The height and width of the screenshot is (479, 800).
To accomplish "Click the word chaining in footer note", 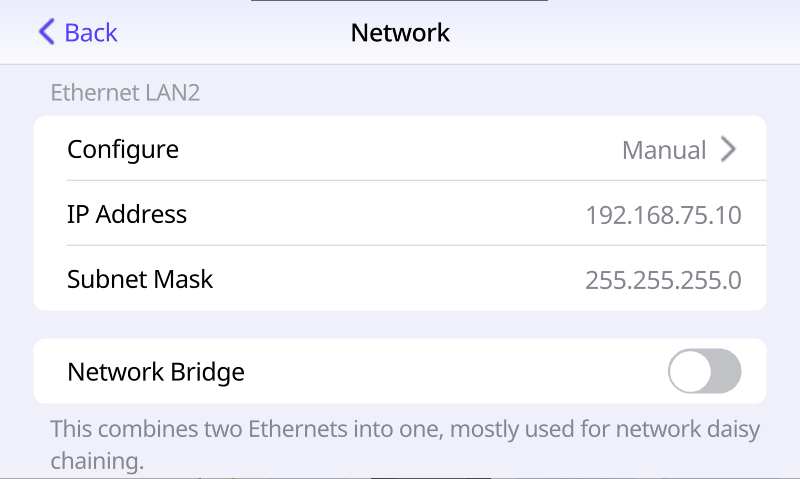I will pyautogui.click(x=97, y=461).
